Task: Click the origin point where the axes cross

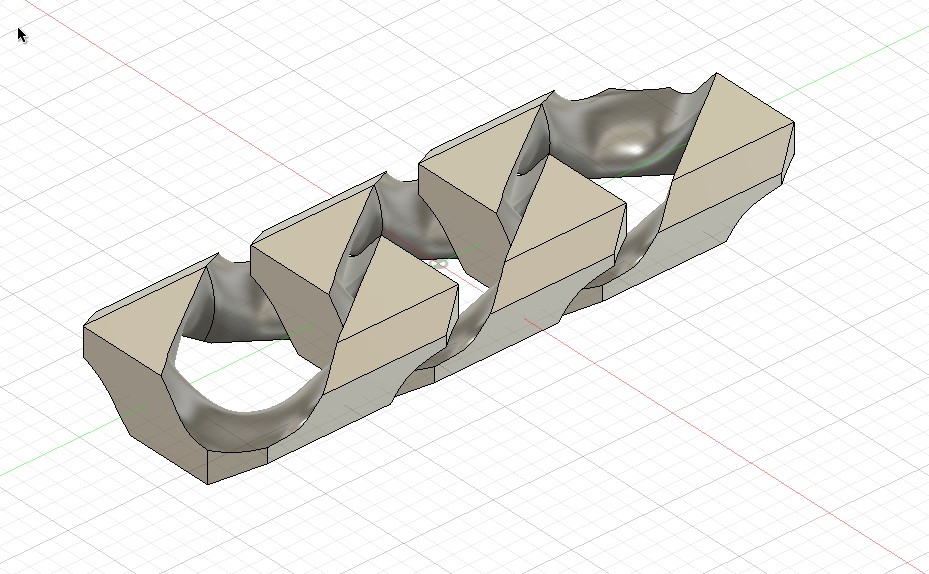Action: [x=440, y=262]
